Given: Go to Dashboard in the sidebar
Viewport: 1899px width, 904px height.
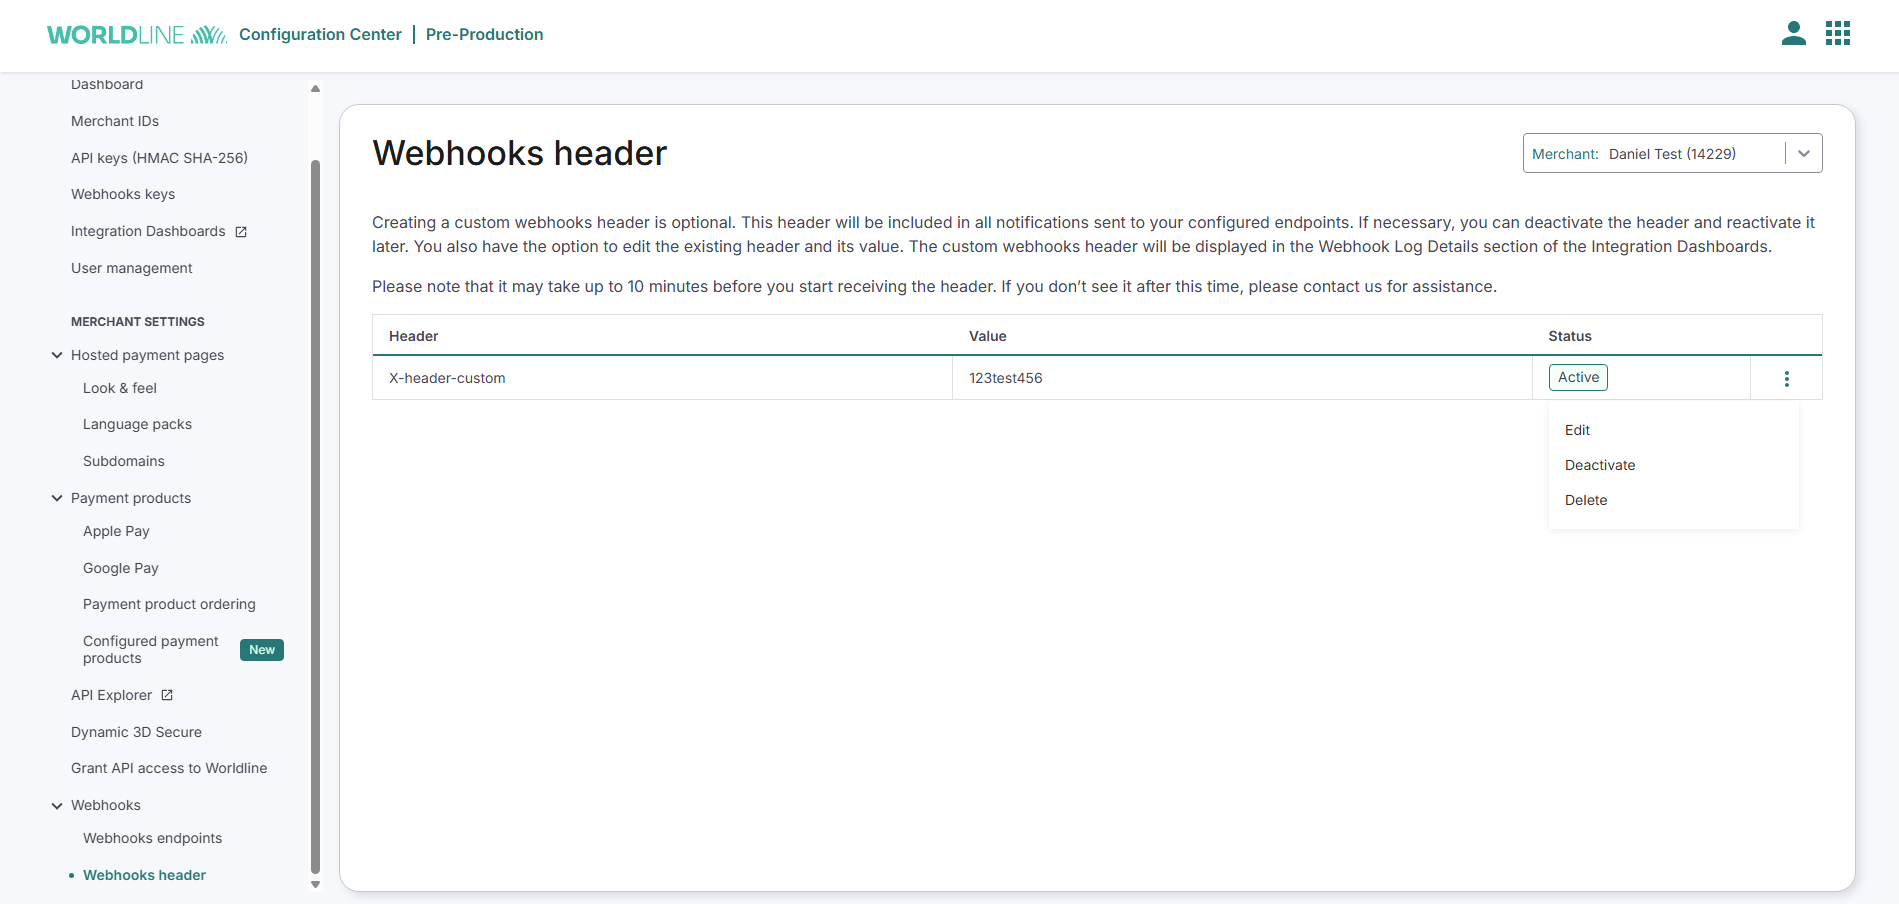Looking at the screenshot, I should pos(107,84).
